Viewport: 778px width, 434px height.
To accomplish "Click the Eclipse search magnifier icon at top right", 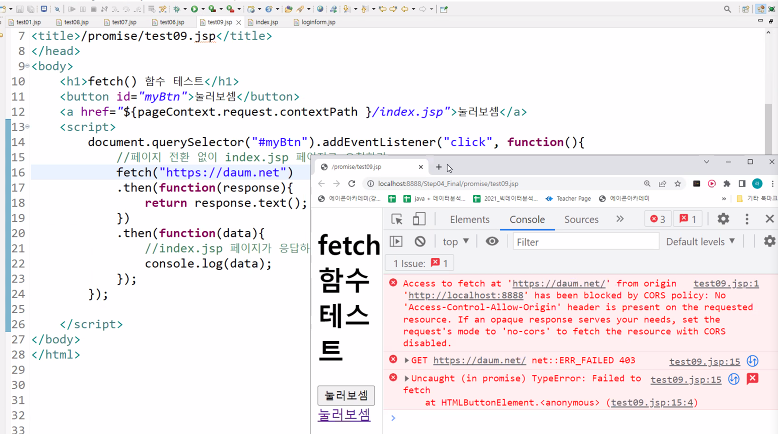I will 727,9.
